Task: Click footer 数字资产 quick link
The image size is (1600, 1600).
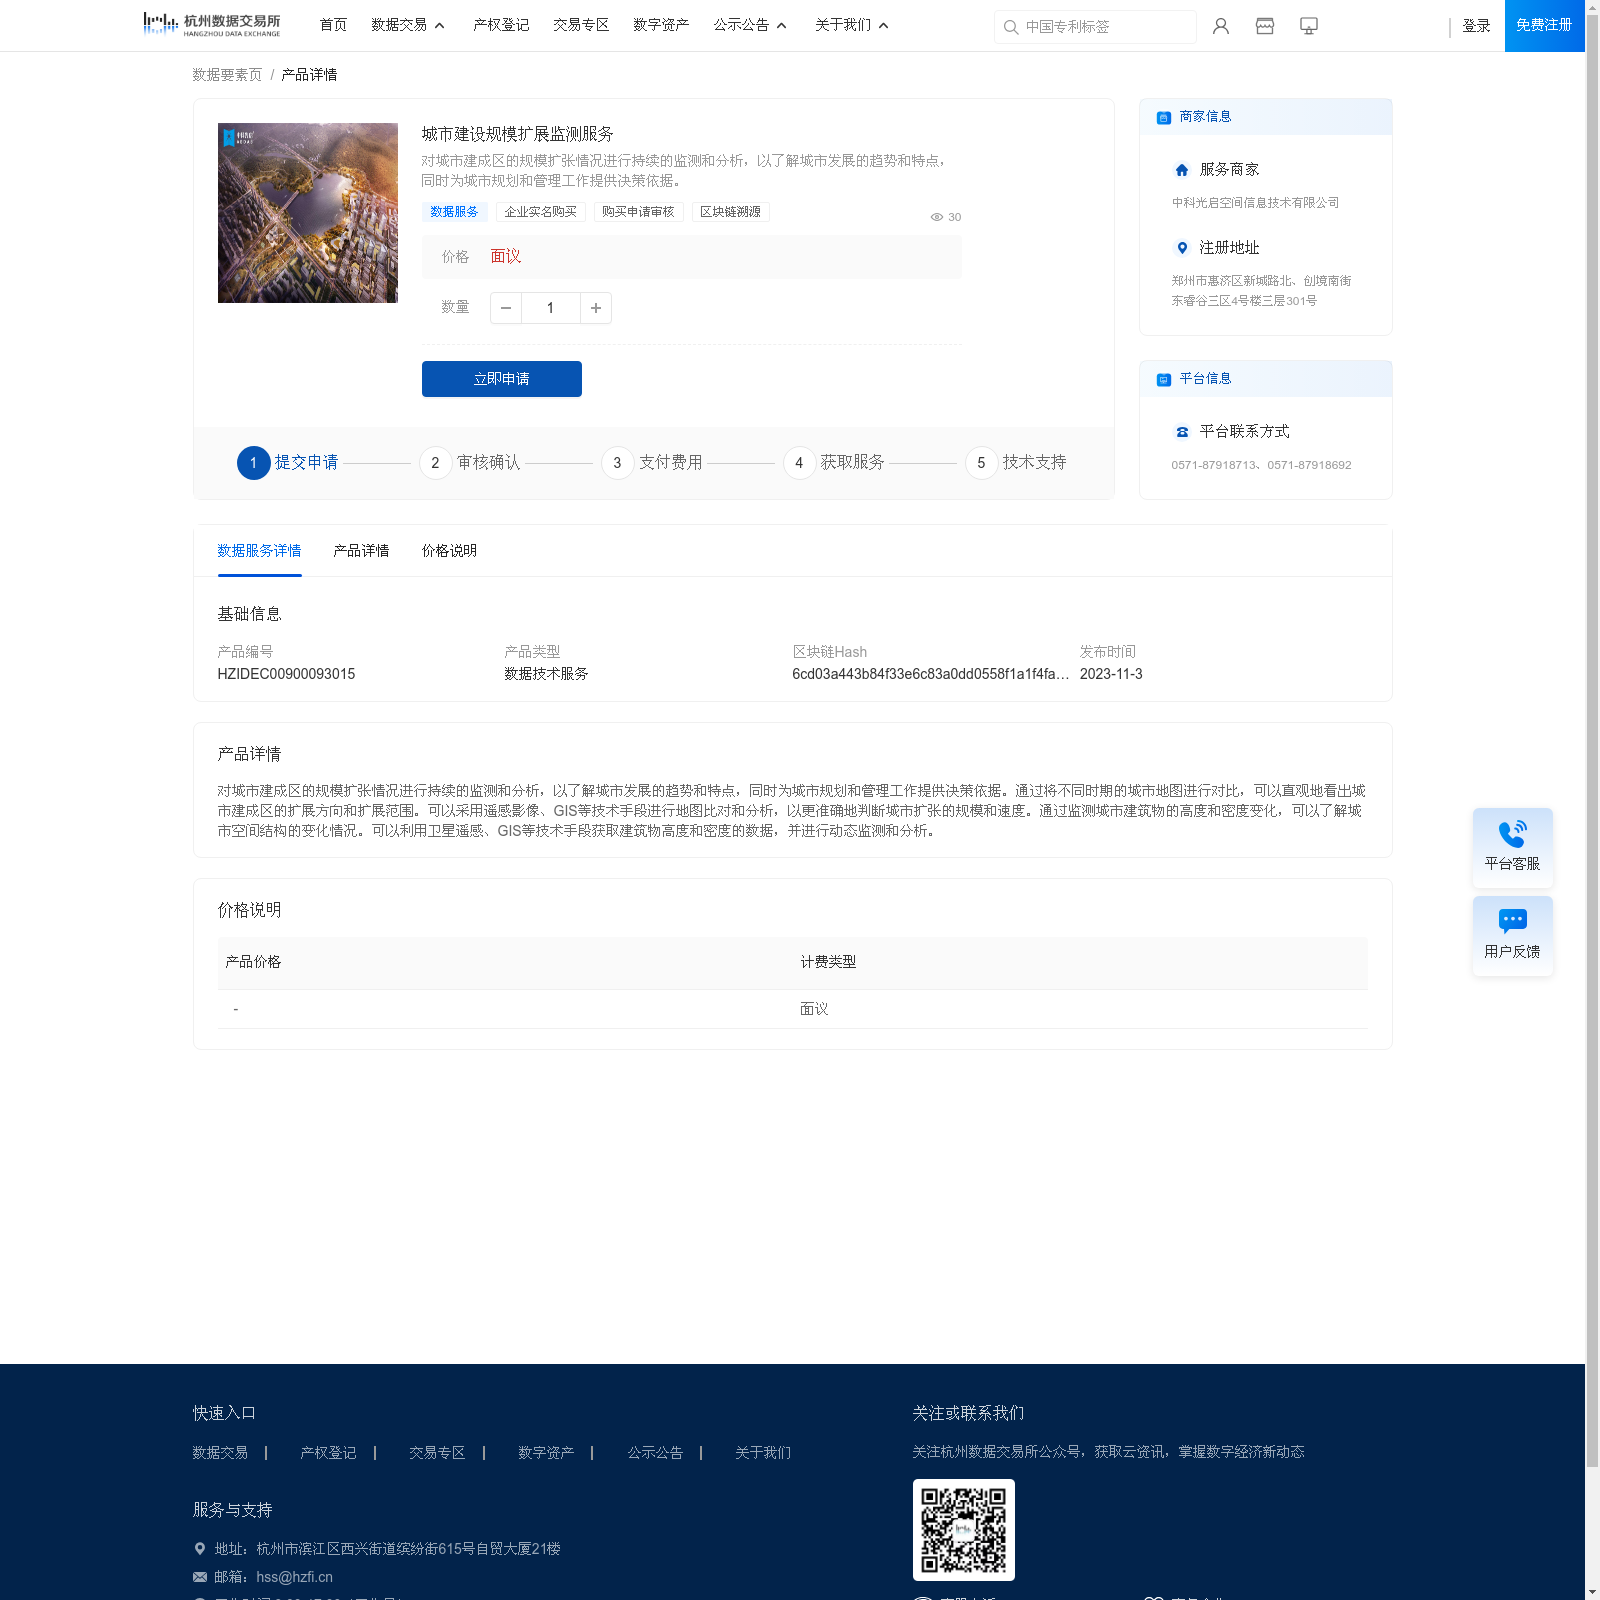Action: [546, 1453]
